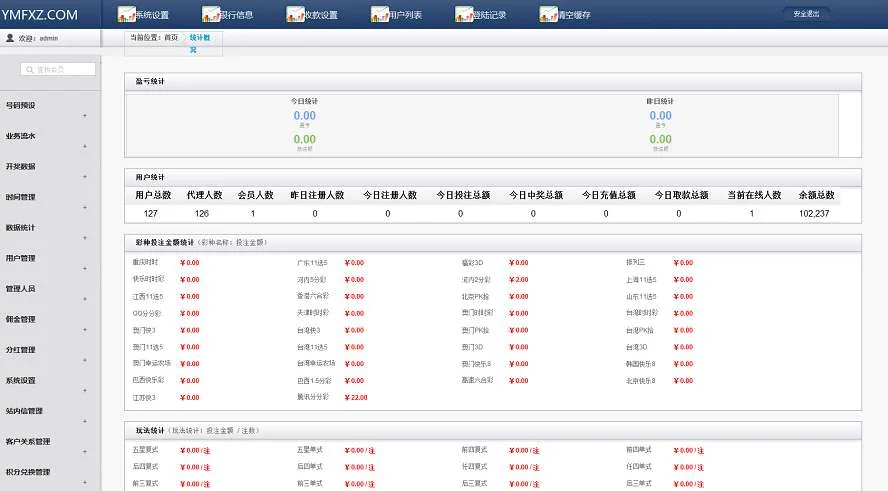Image resolution: width=888 pixels, height=491 pixels.
Task: Click the 登陆记录 chart icon
Action: pyautogui.click(x=464, y=14)
